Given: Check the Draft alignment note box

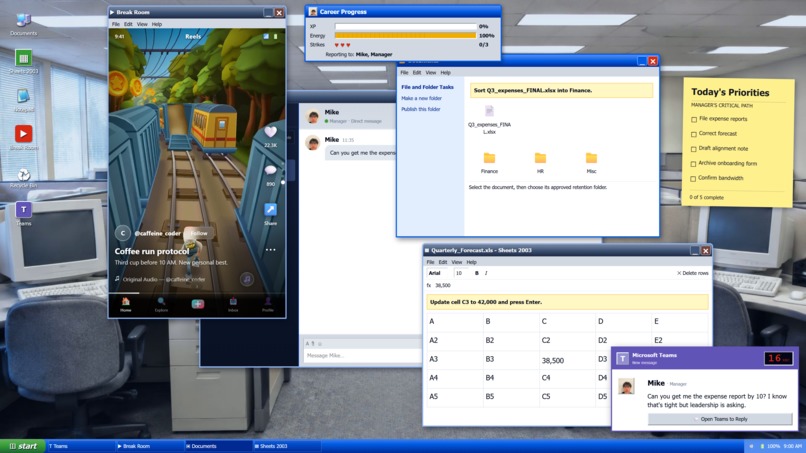Looking at the screenshot, I should (x=694, y=149).
